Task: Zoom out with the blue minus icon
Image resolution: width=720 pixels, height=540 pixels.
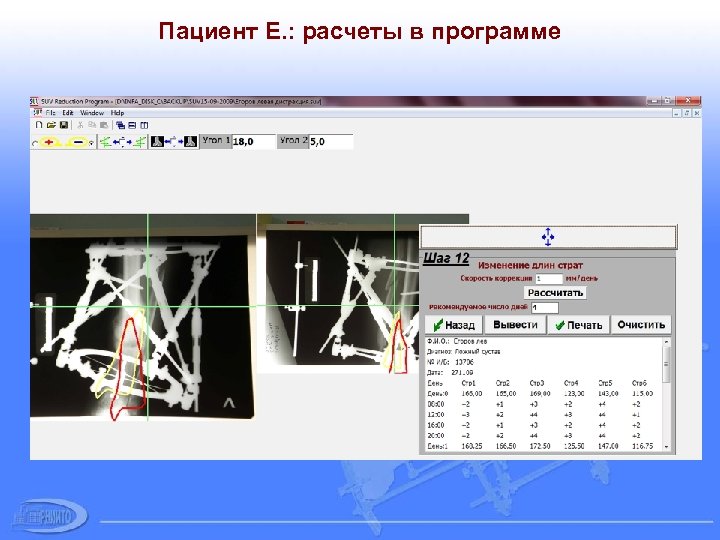Action: pos(77,142)
